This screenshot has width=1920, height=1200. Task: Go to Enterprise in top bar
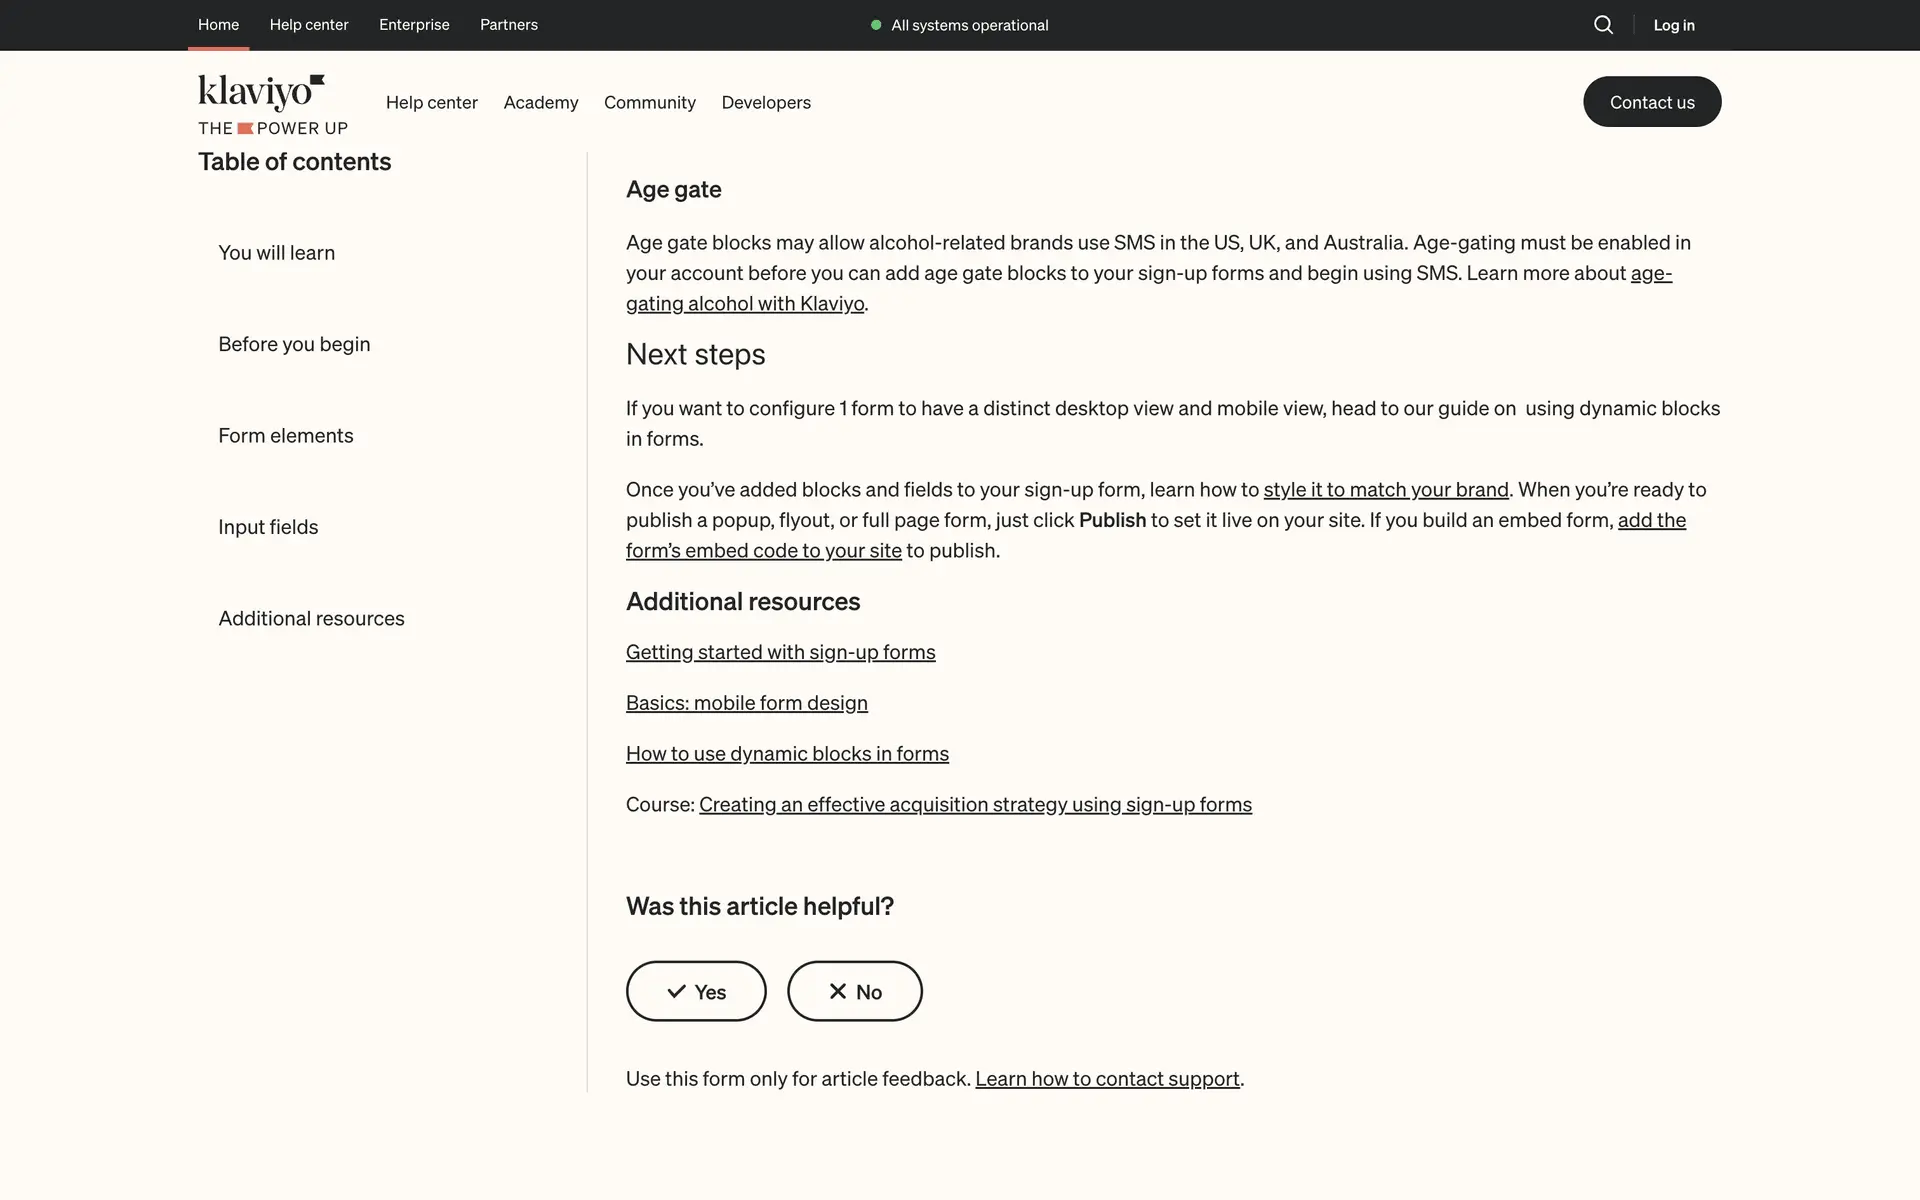tap(414, 24)
